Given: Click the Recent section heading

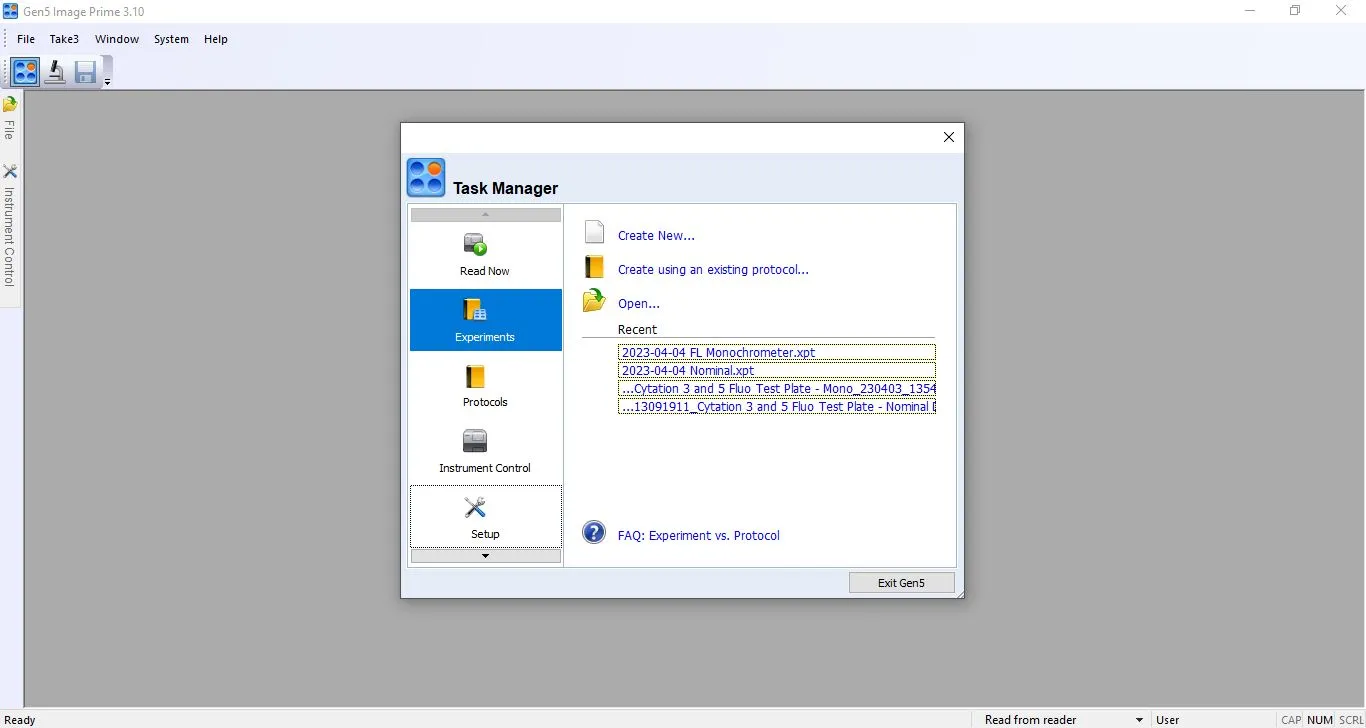Looking at the screenshot, I should pos(637,330).
